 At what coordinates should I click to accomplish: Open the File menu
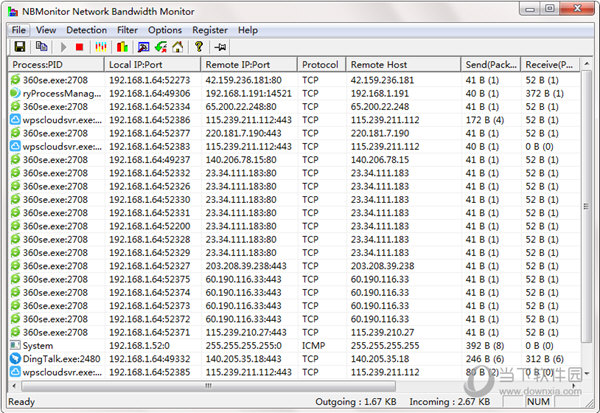(18, 30)
